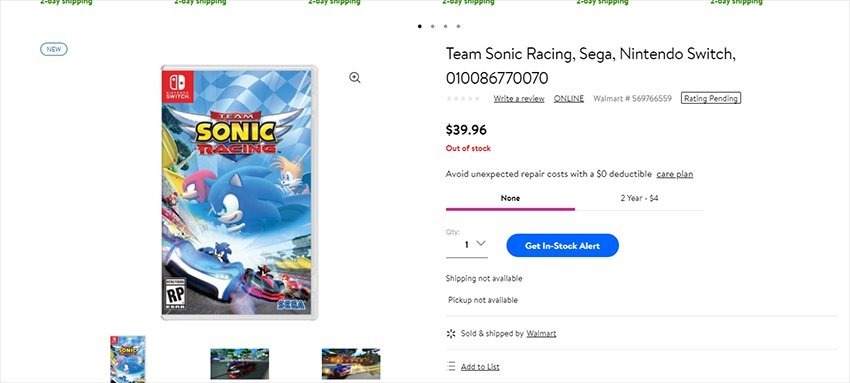Select the 2 Year - $4 care plan option

640,198
